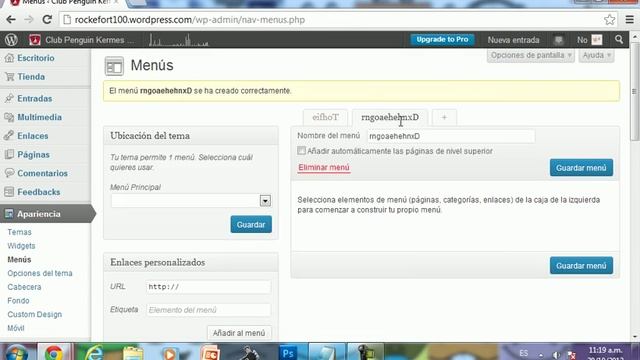Open Tienda in the sidebar
640x360 pixels.
(x=31, y=77)
